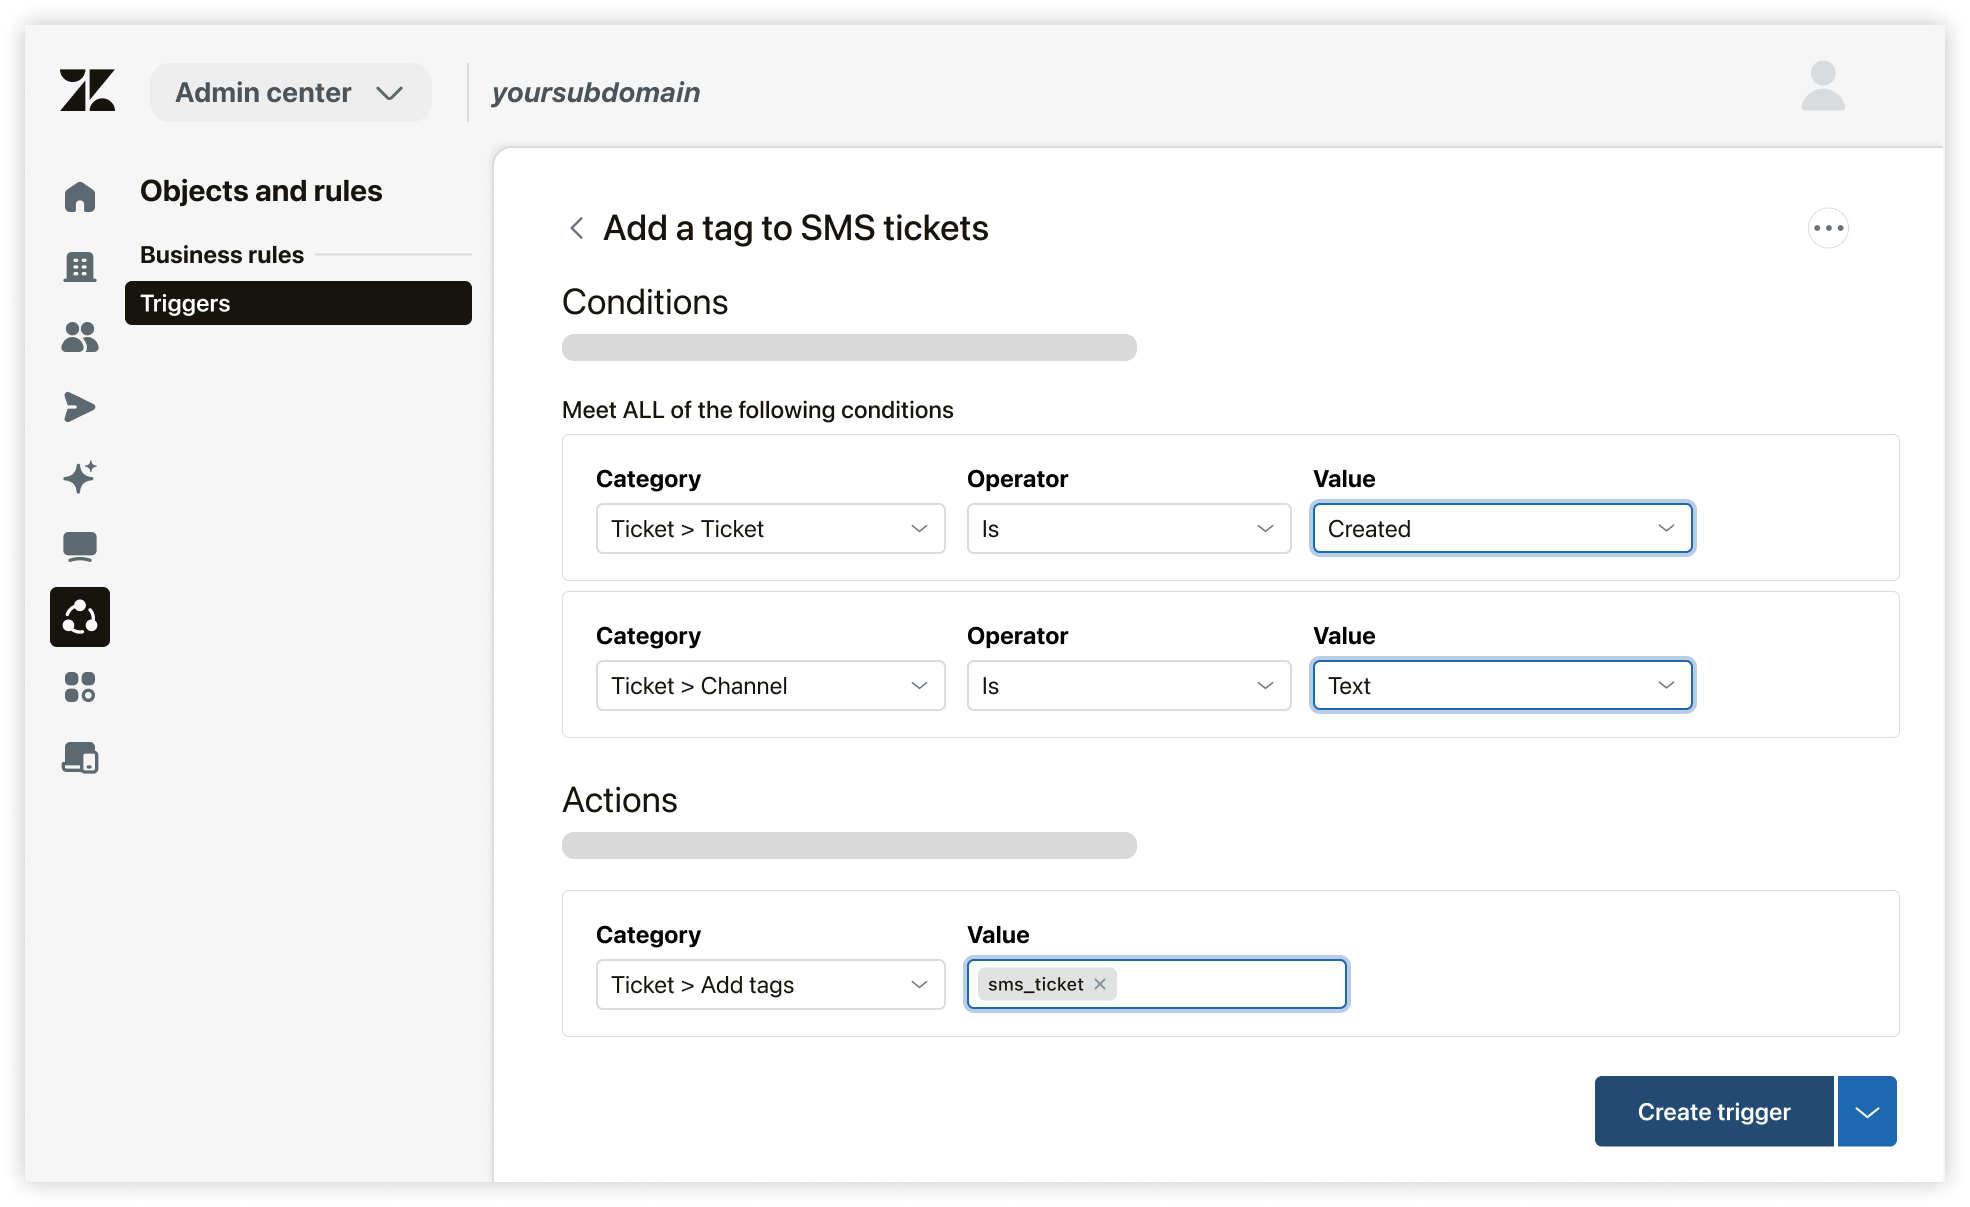Open the Apps and integrations icon

80,687
